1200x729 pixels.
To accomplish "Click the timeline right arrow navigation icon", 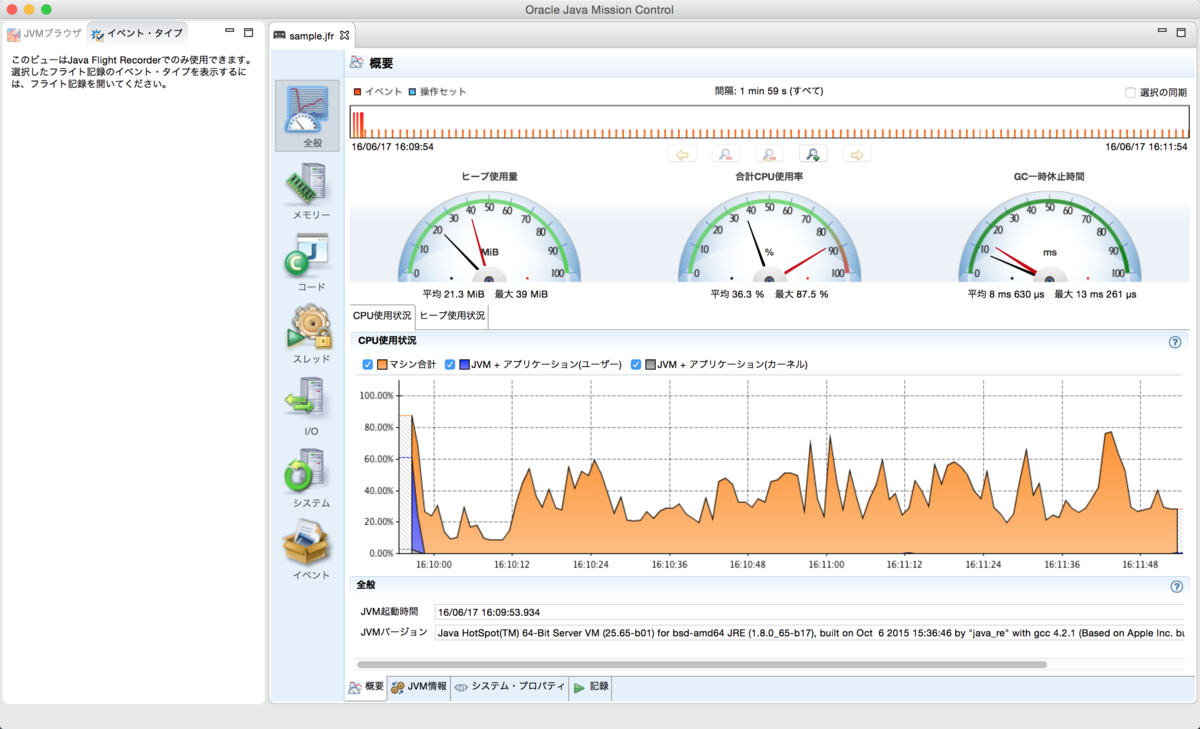I will coord(857,154).
